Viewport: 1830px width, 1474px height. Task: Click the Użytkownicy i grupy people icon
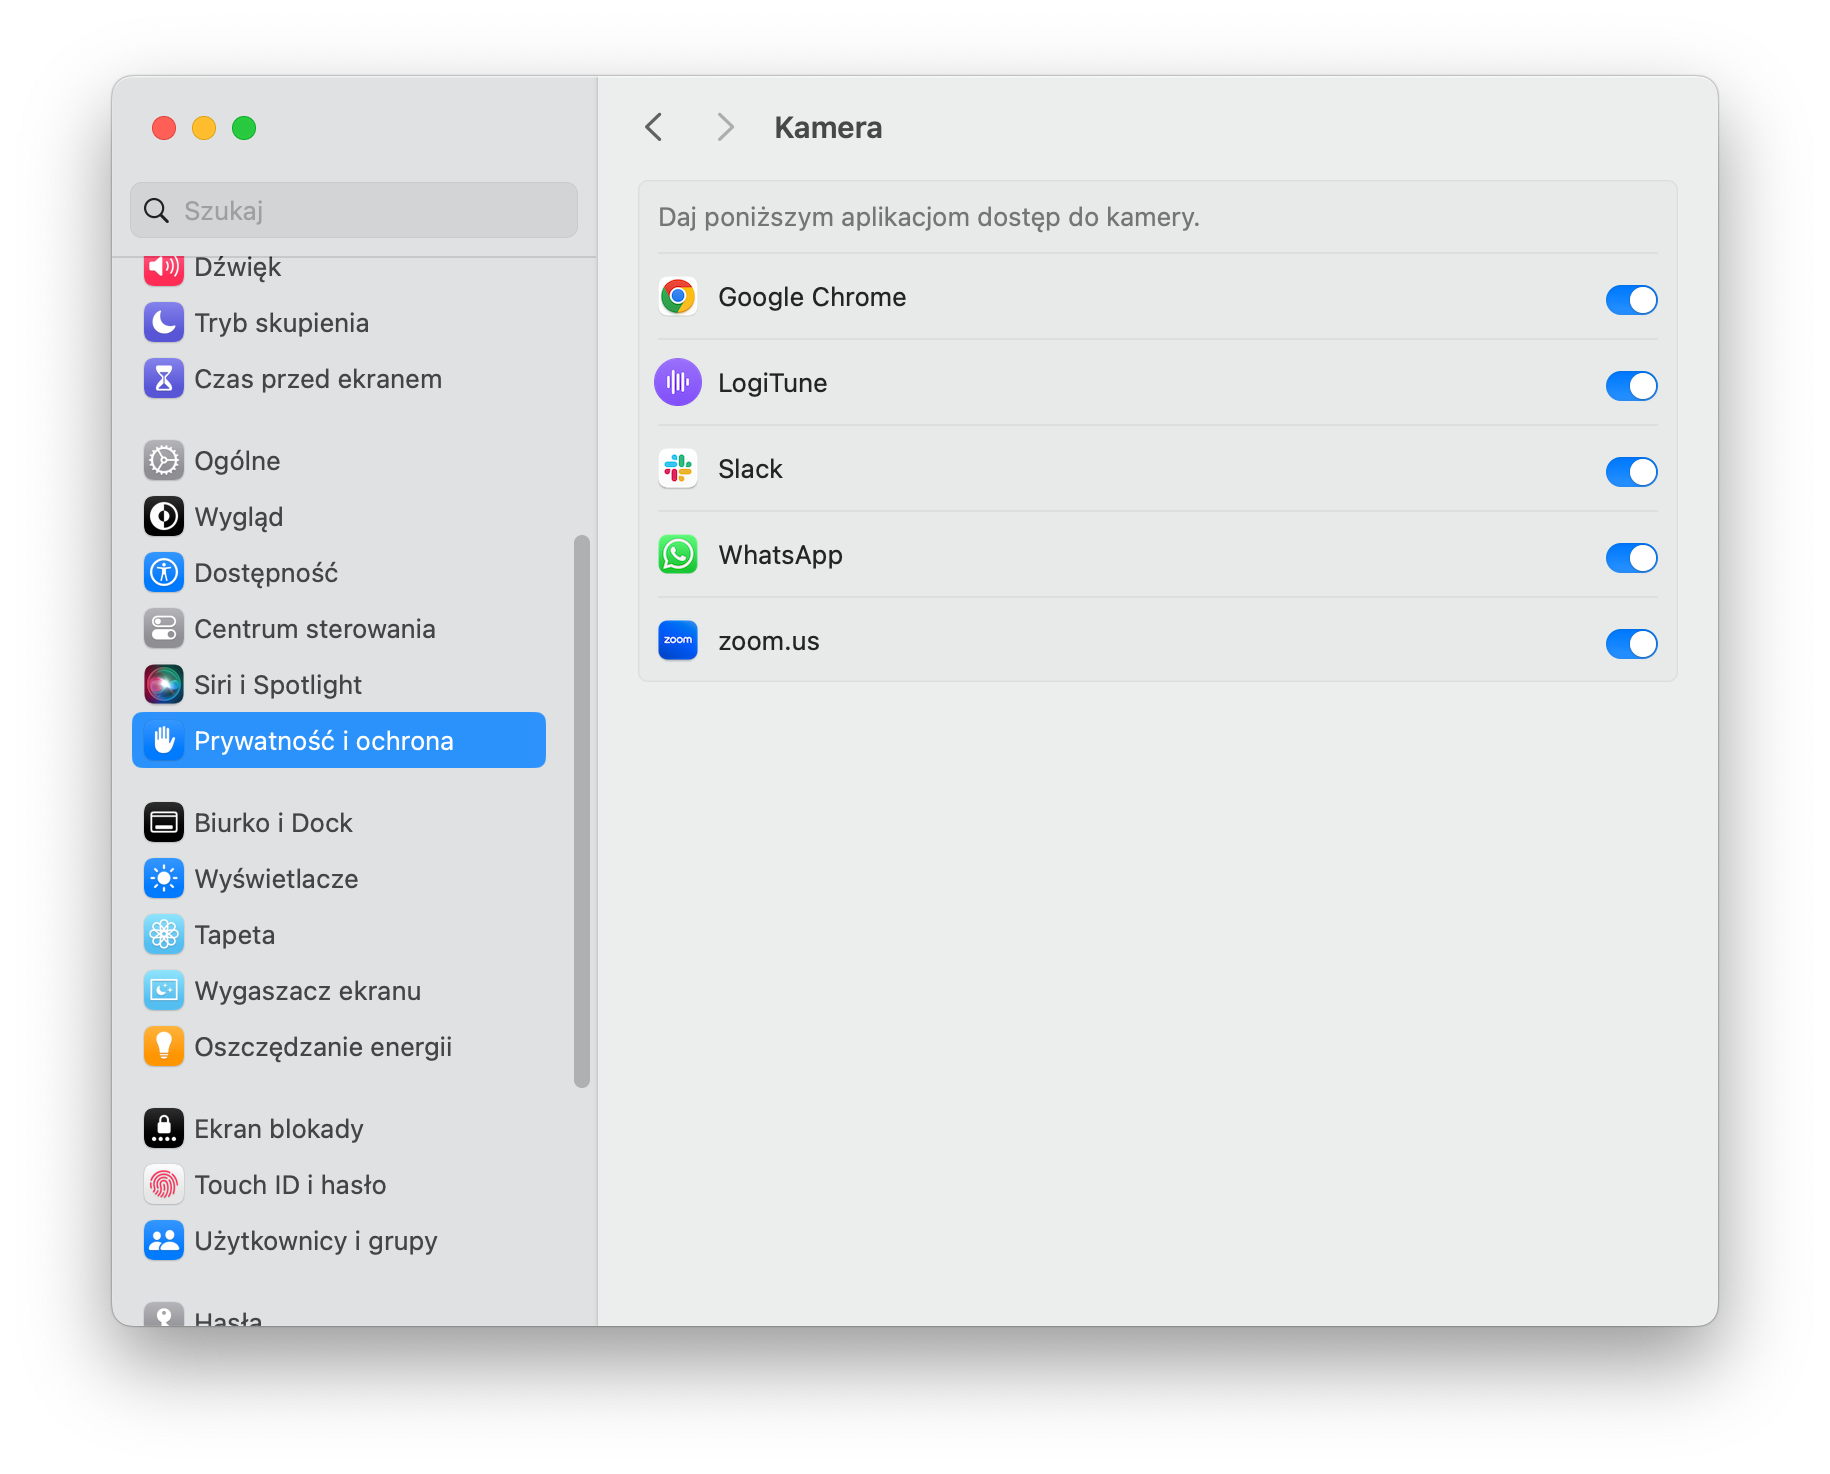pos(163,1241)
